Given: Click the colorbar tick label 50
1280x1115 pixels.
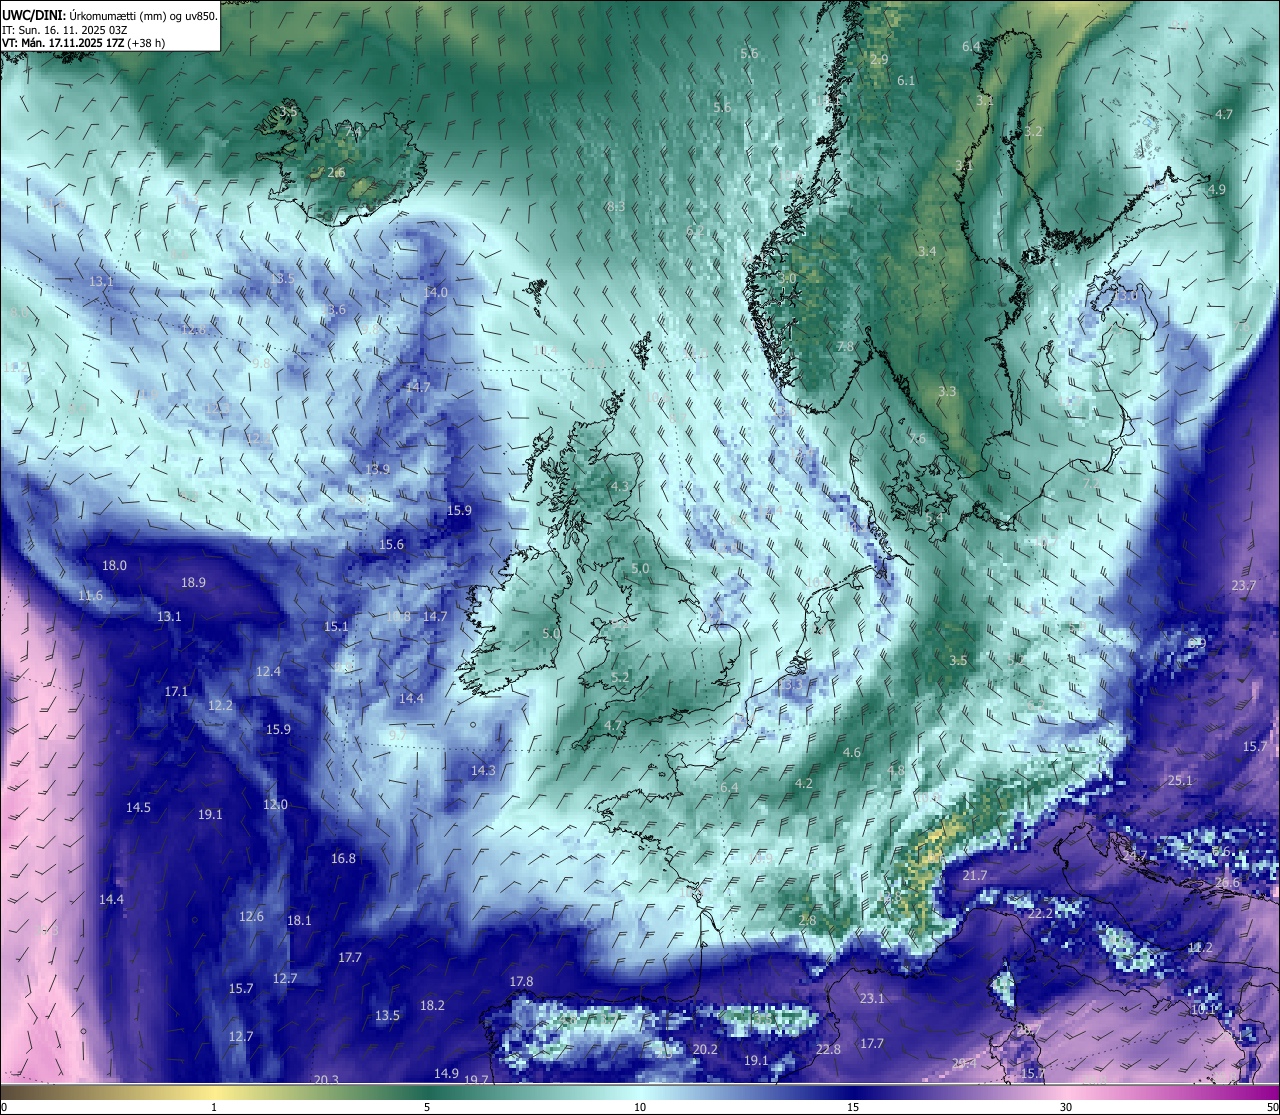Looking at the screenshot, I should pyautogui.click(x=1272, y=1107).
